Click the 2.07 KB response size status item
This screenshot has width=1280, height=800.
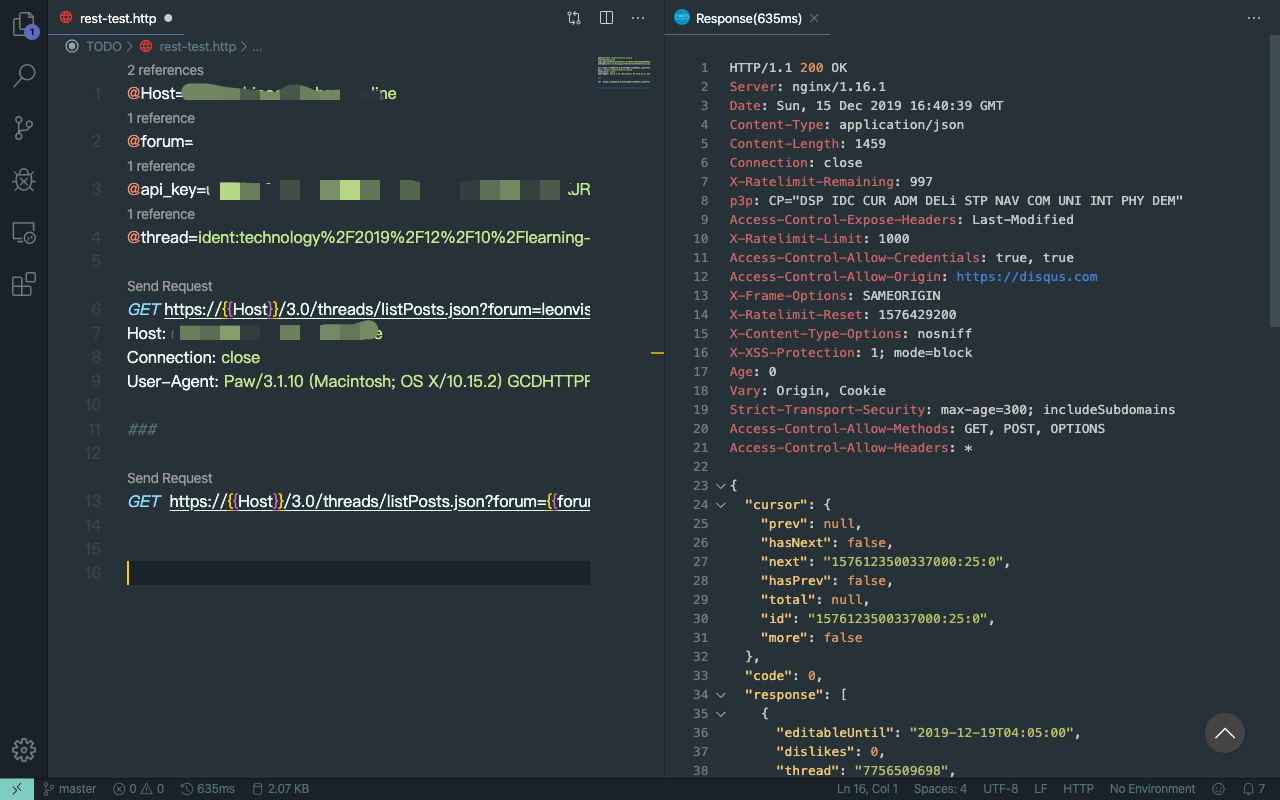(x=279, y=789)
